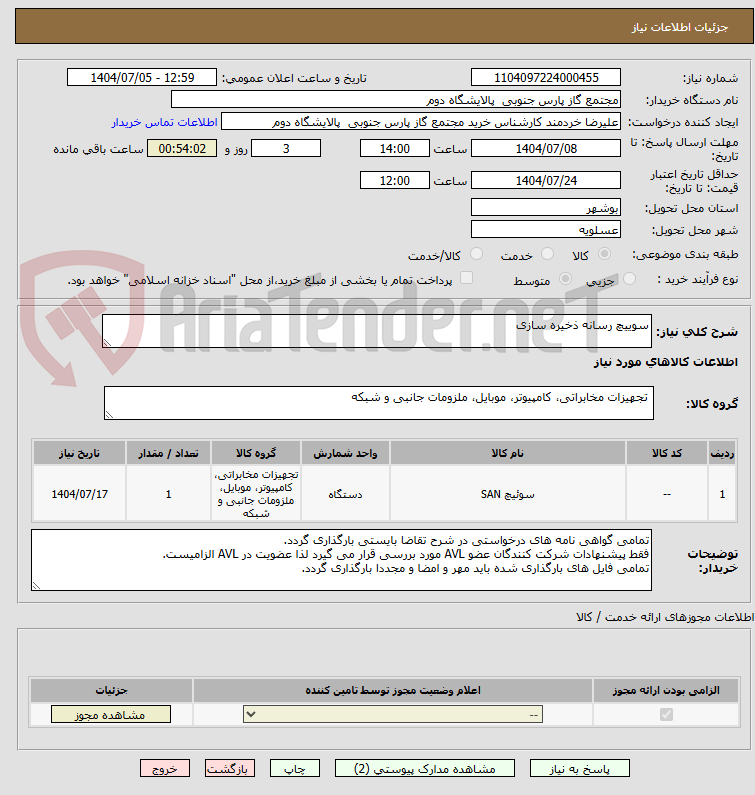The image size is (755, 795).
Task: Select the خدمت radio button
Action: (x=547, y=254)
